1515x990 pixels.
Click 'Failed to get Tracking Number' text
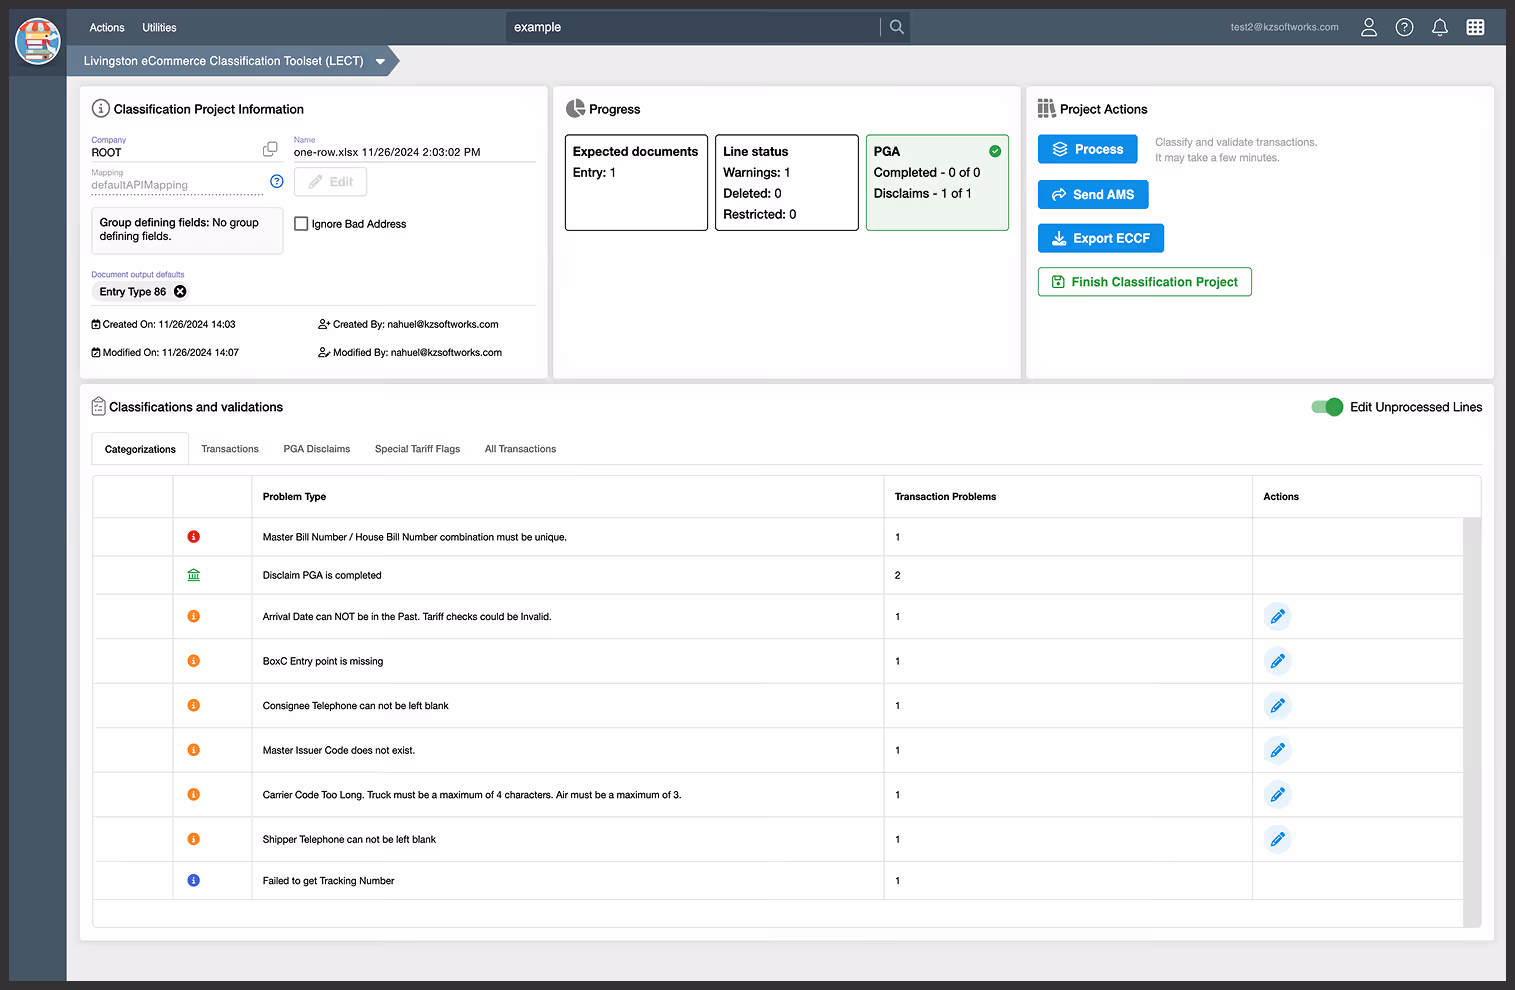click(328, 881)
